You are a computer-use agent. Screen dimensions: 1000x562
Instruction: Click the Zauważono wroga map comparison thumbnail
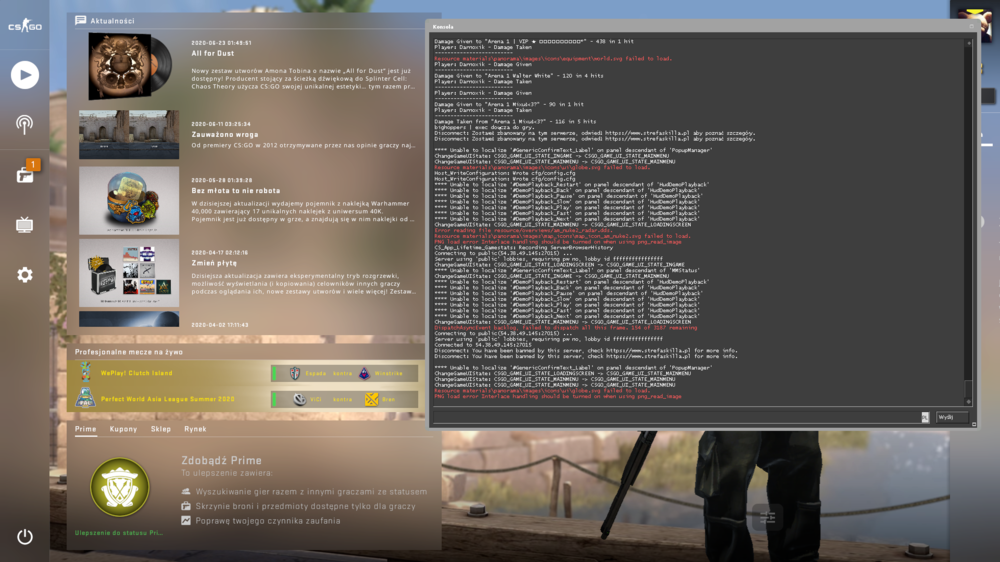tap(129, 134)
